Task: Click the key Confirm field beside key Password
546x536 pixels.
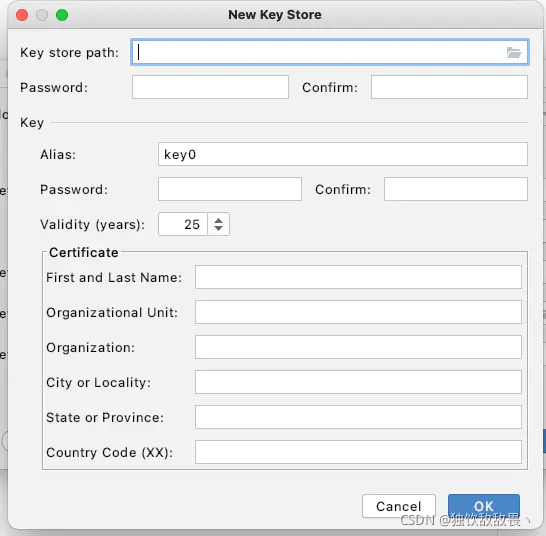Action: click(x=456, y=189)
